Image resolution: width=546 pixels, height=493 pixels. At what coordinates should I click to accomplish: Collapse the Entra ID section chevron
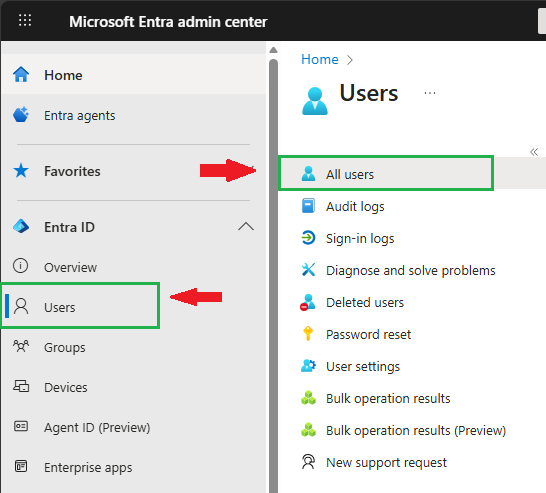pos(246,227)
